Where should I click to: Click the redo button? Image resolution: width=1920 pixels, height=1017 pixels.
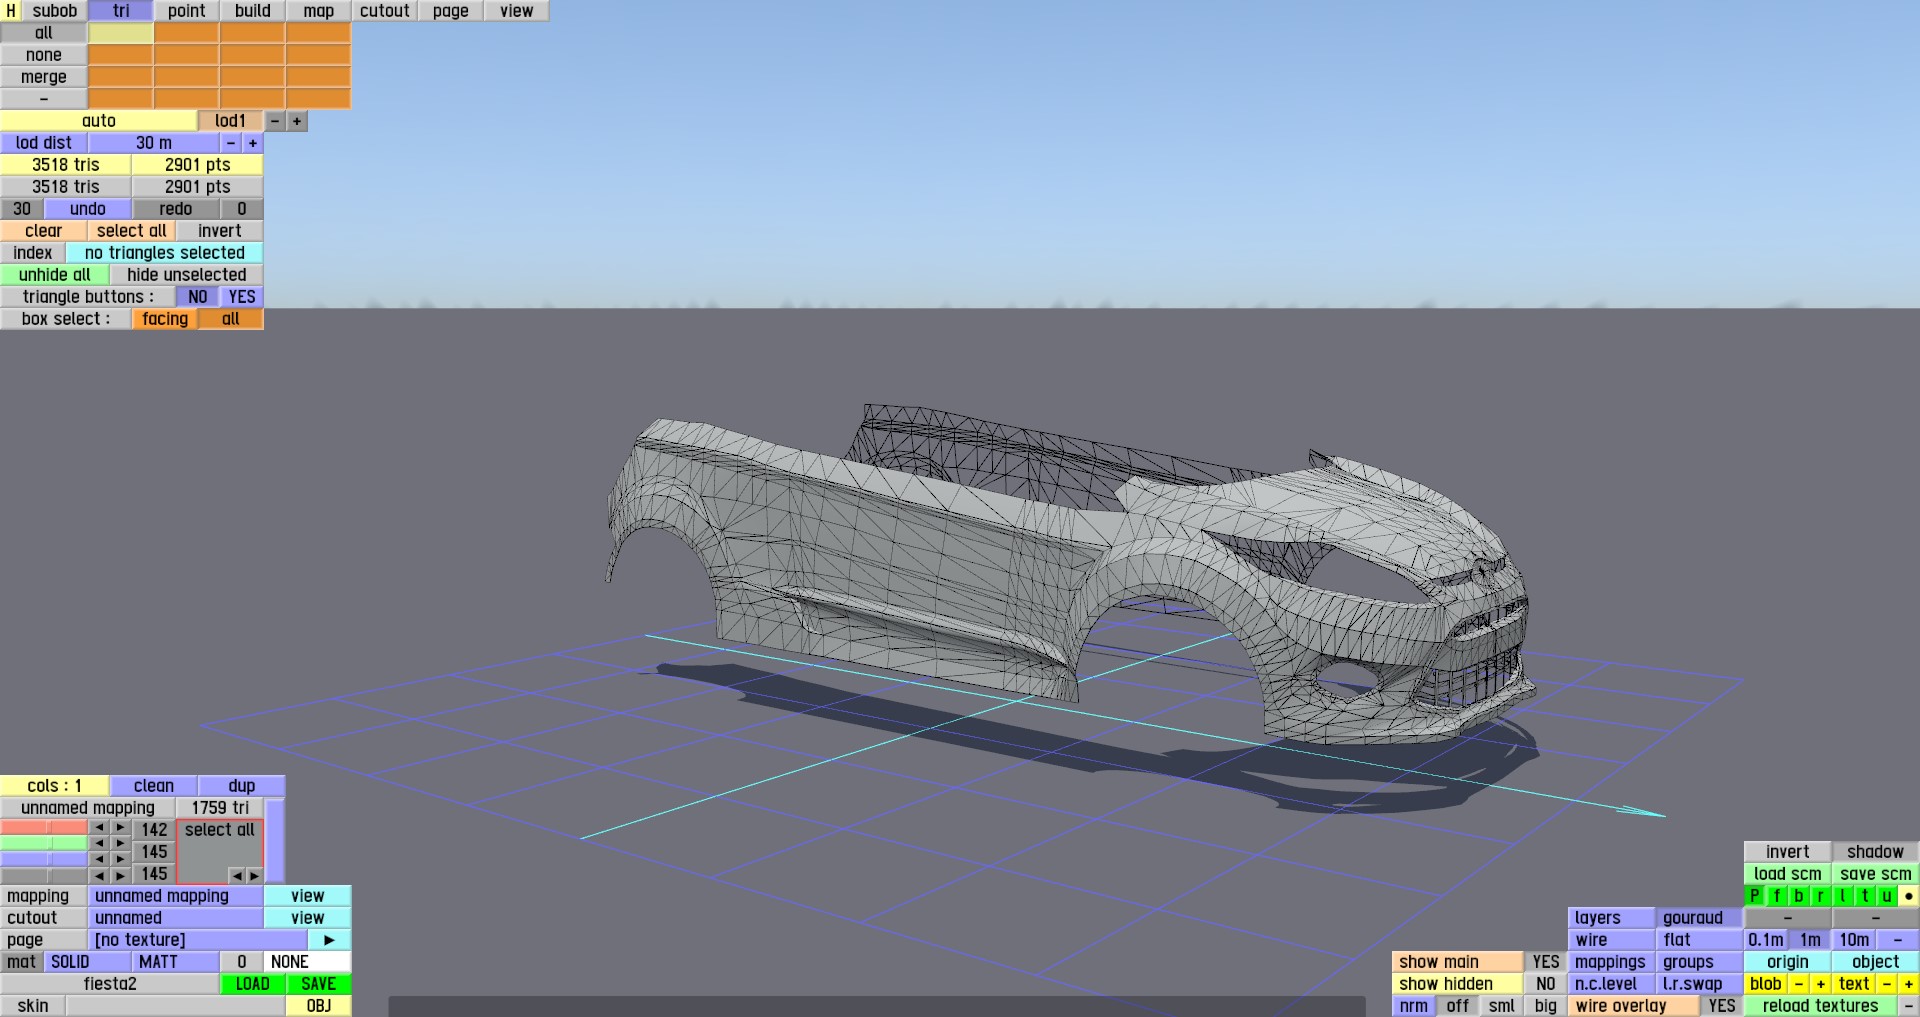pyautogui.click(x=176, y=209)
